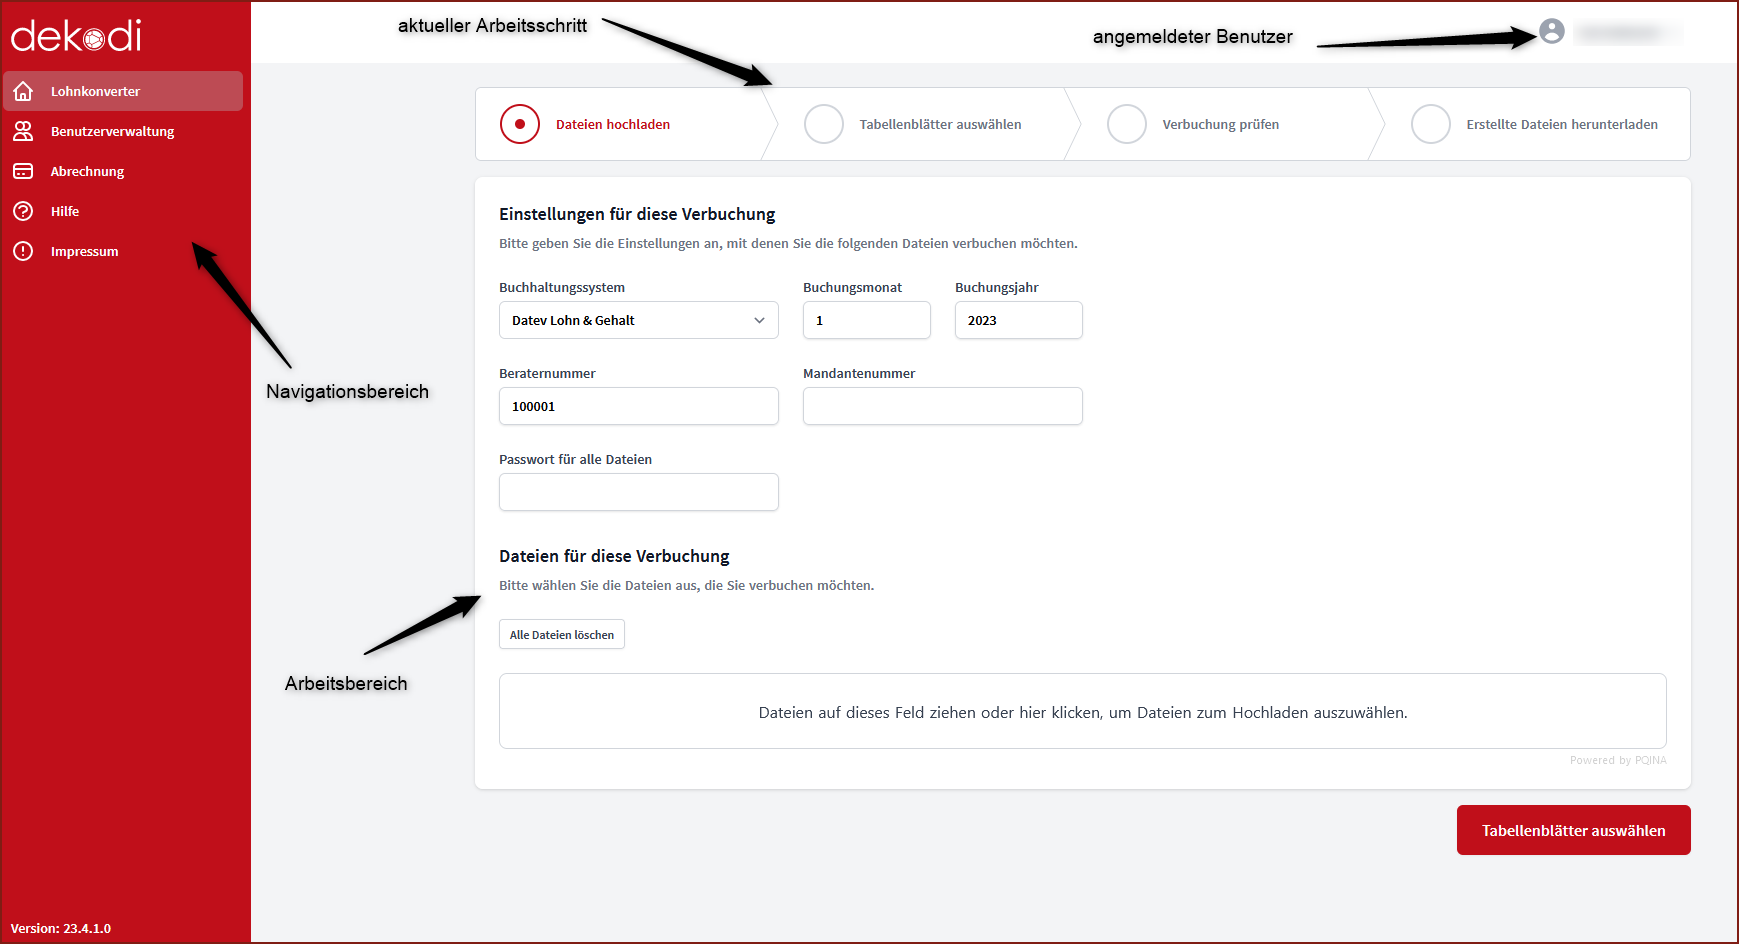Click the Powered by PQINA link
The image size is (1739, 944).
[1618, 760]
